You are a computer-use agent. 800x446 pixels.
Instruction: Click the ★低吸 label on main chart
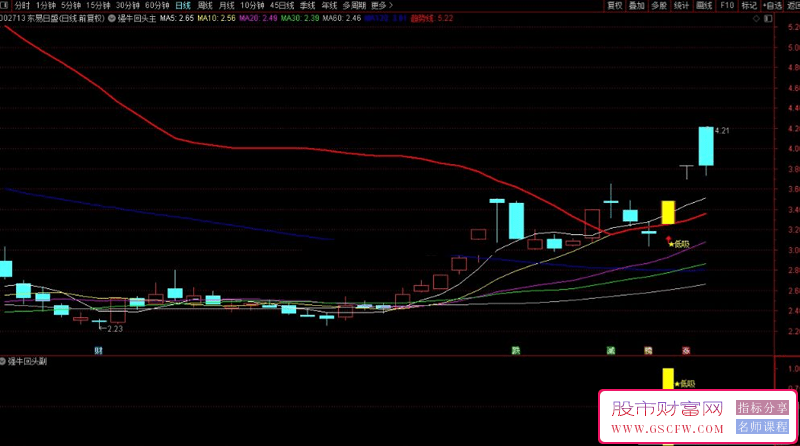(679, 244)
